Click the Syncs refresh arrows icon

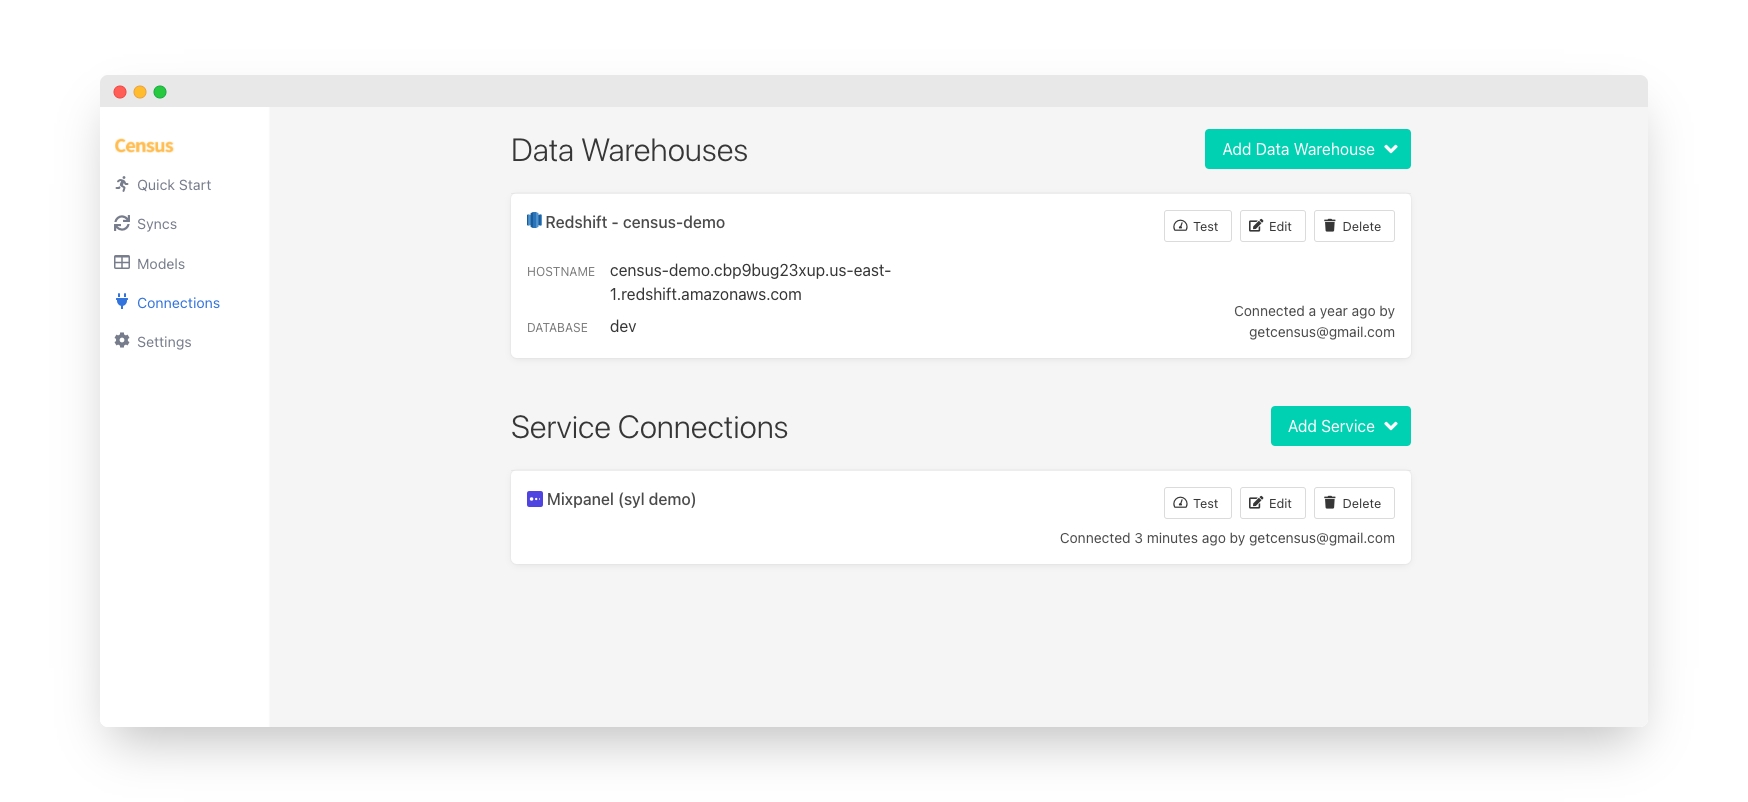122,223
